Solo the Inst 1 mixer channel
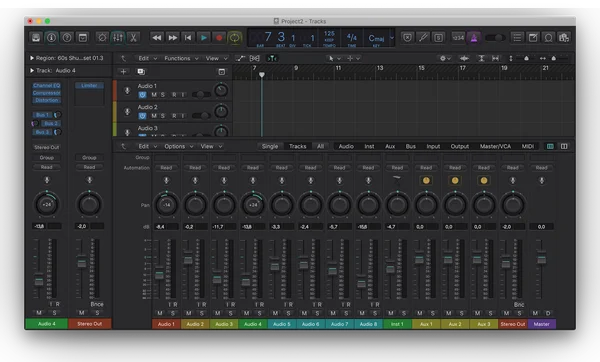The width and height of the screenshot is (600, 362). click(x=404, y=313)
